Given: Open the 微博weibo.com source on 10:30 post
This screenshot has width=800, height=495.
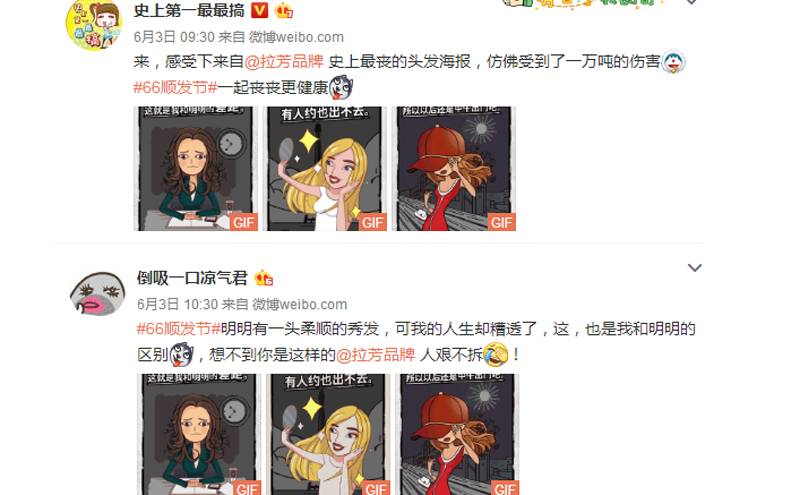Looking at the screenshot, I should pos(299,304).
